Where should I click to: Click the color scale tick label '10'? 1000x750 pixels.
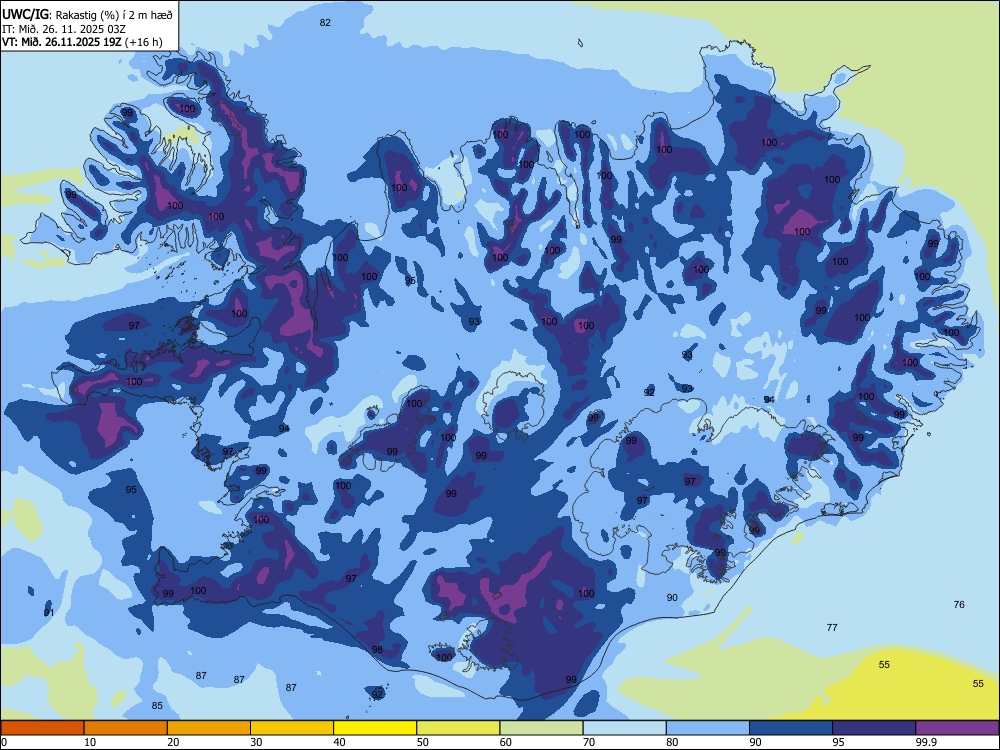point(90,742)
